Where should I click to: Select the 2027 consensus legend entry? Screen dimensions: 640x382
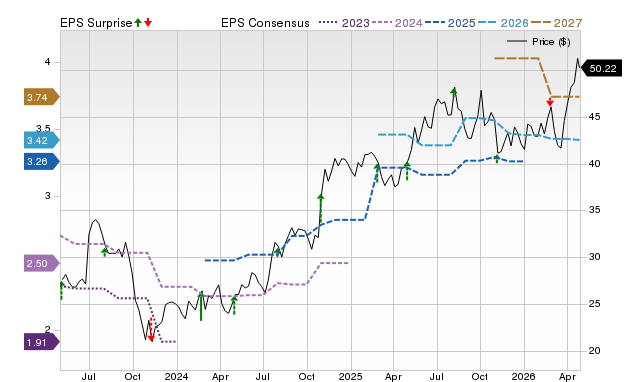[x=556, y=23]
